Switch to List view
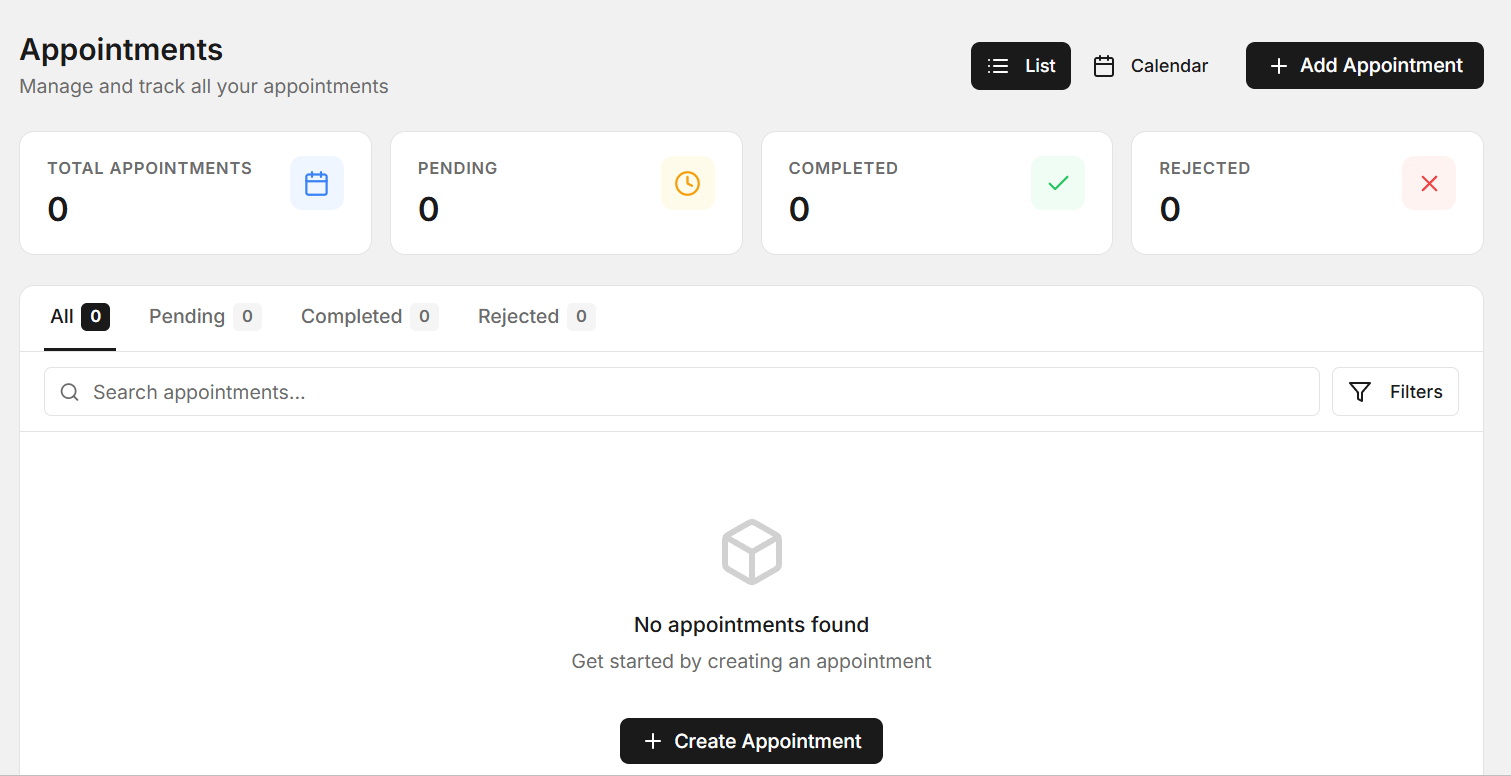1511x776 pixels. [x=1021, y=66]
